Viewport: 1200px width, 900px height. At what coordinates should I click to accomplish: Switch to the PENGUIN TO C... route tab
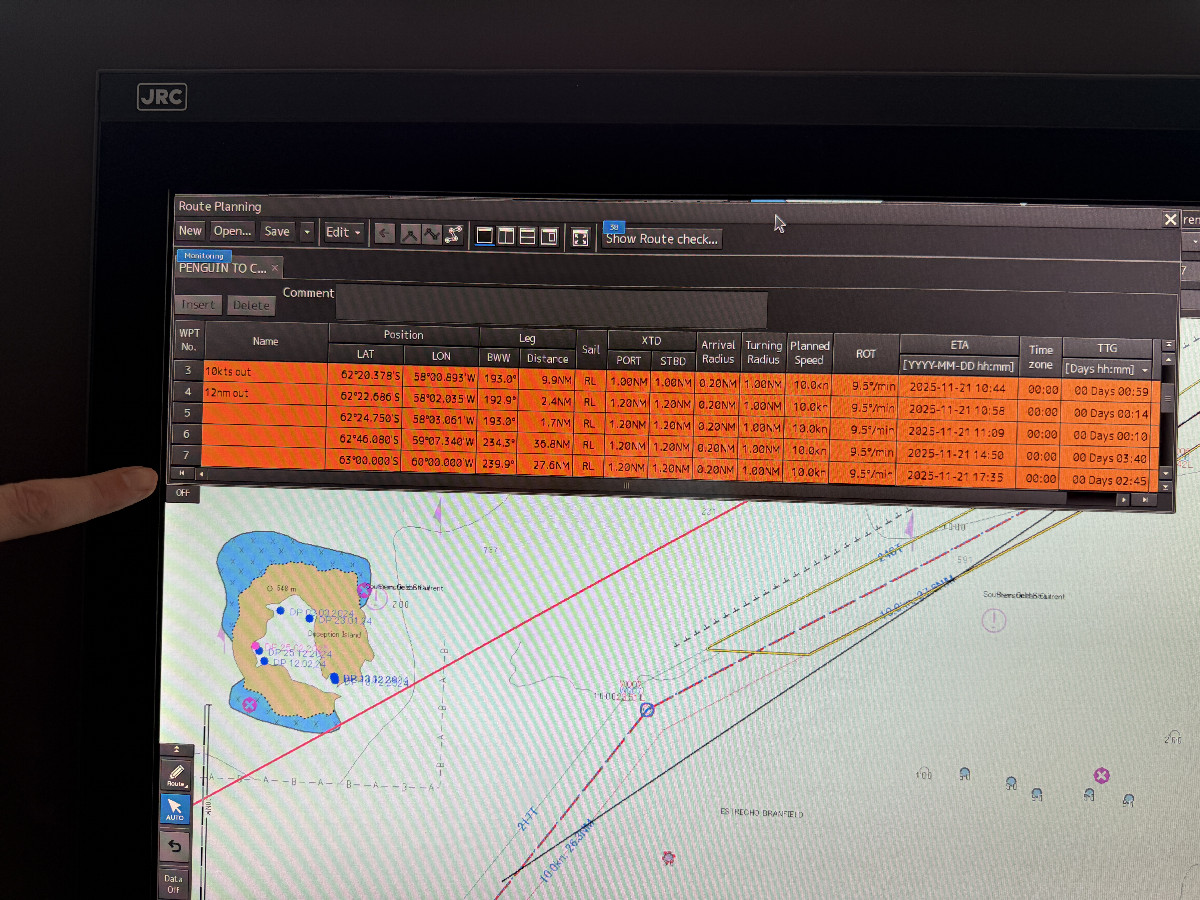coord(222,268)
